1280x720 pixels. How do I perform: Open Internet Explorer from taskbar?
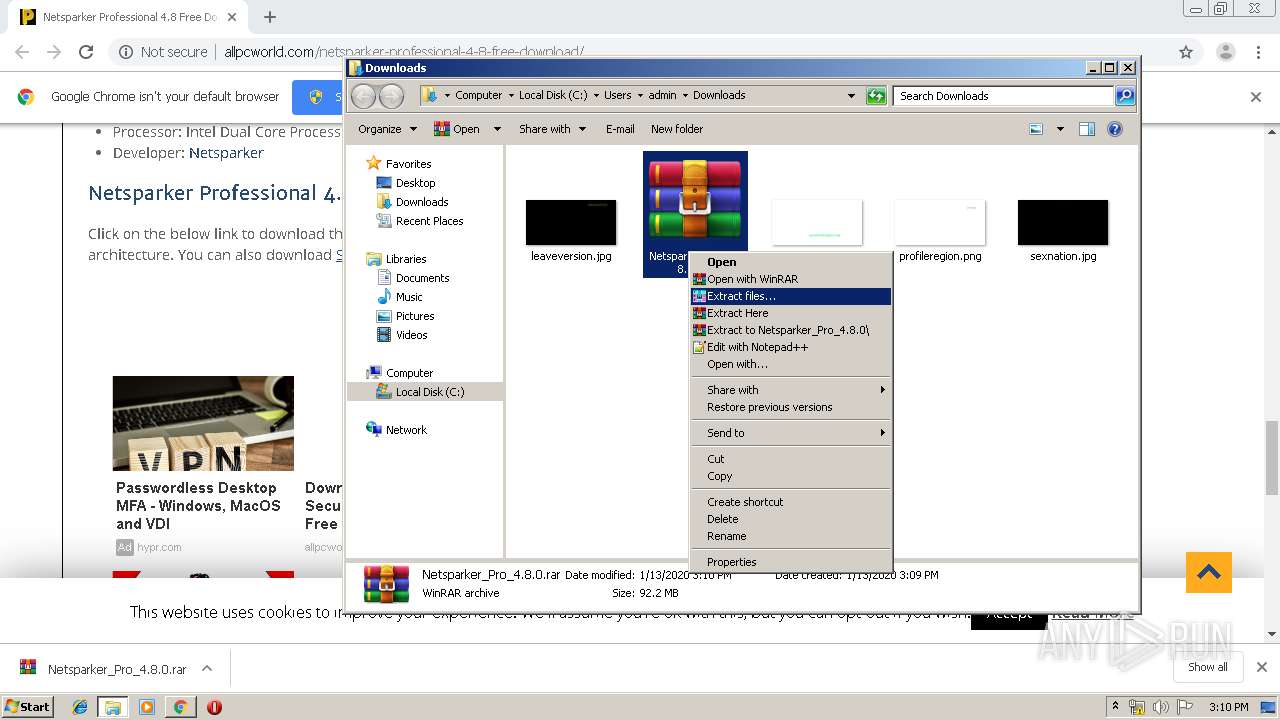click(80, 707)
